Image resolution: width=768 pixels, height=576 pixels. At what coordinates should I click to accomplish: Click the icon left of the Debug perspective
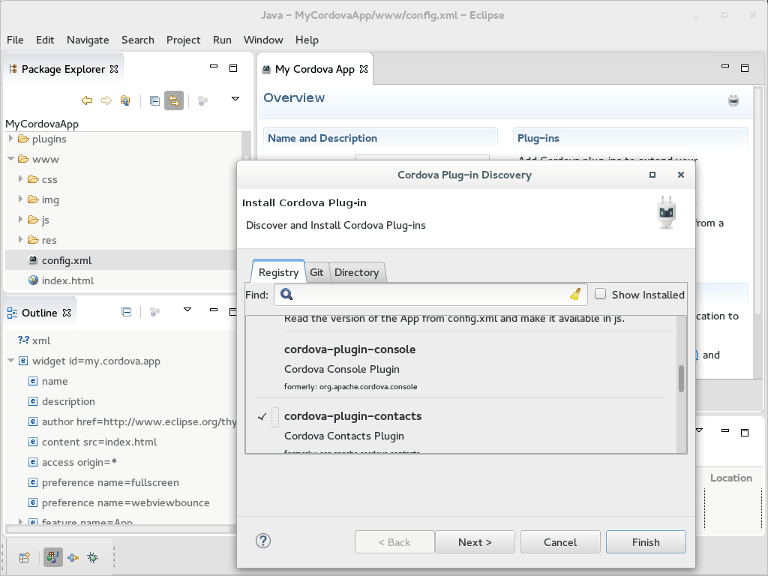[73, 557]
